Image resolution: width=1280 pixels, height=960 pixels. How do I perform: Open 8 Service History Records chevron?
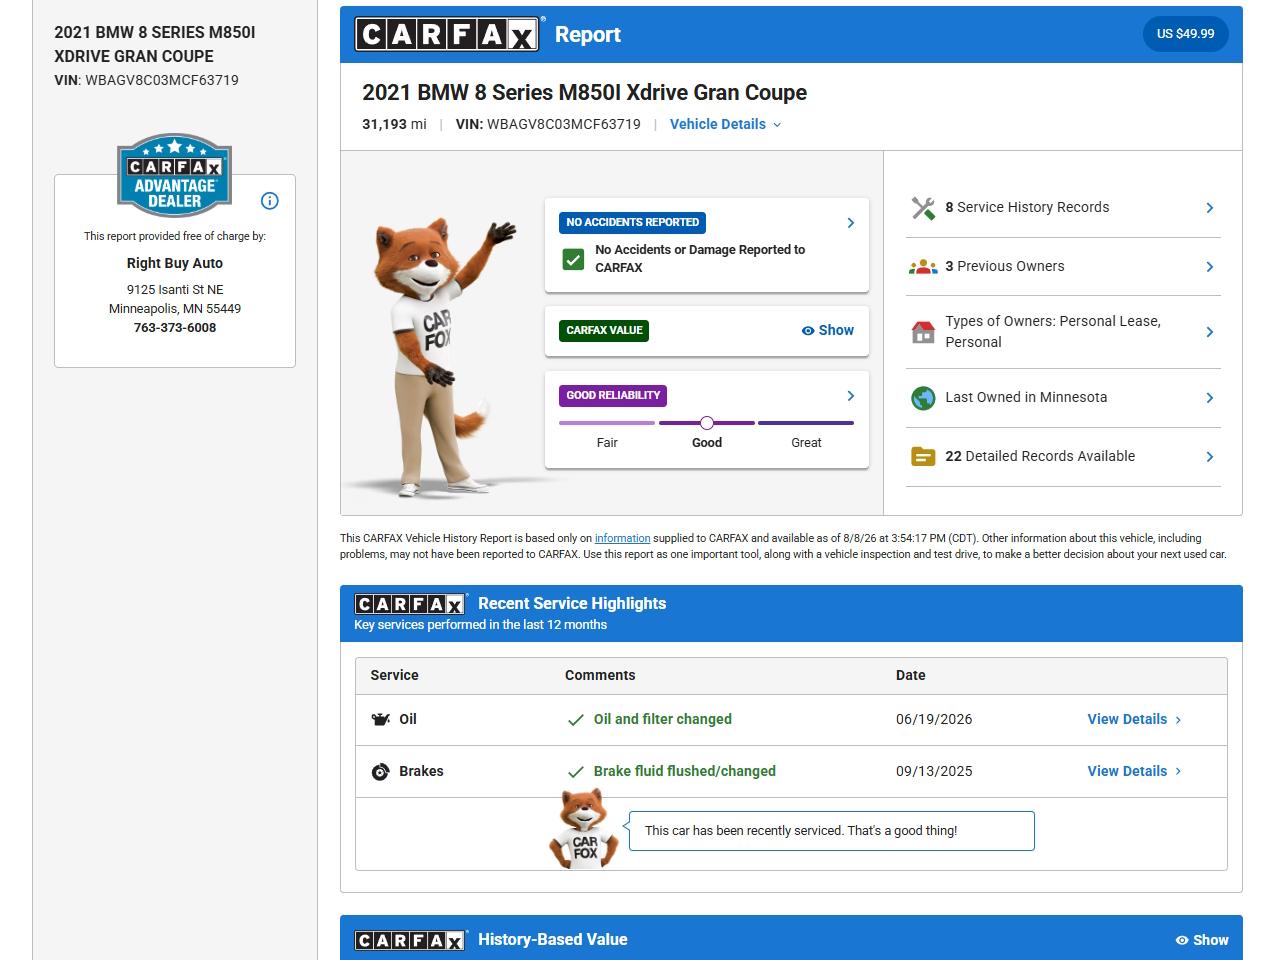[x=1210, y=208]
